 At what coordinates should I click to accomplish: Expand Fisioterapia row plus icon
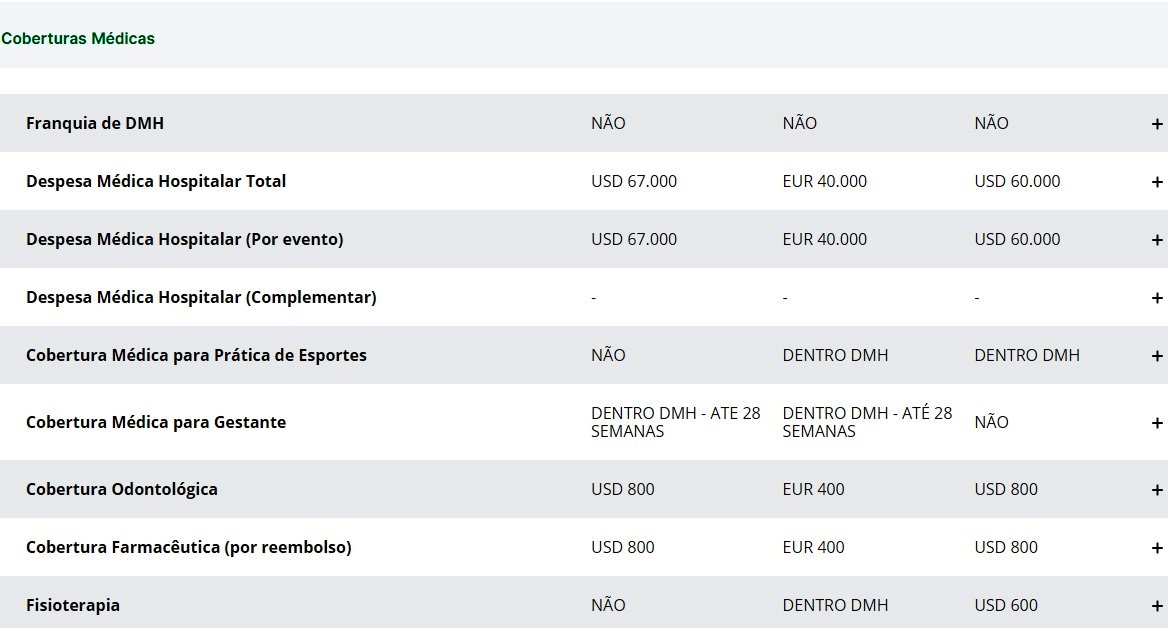click(1157, 606)
